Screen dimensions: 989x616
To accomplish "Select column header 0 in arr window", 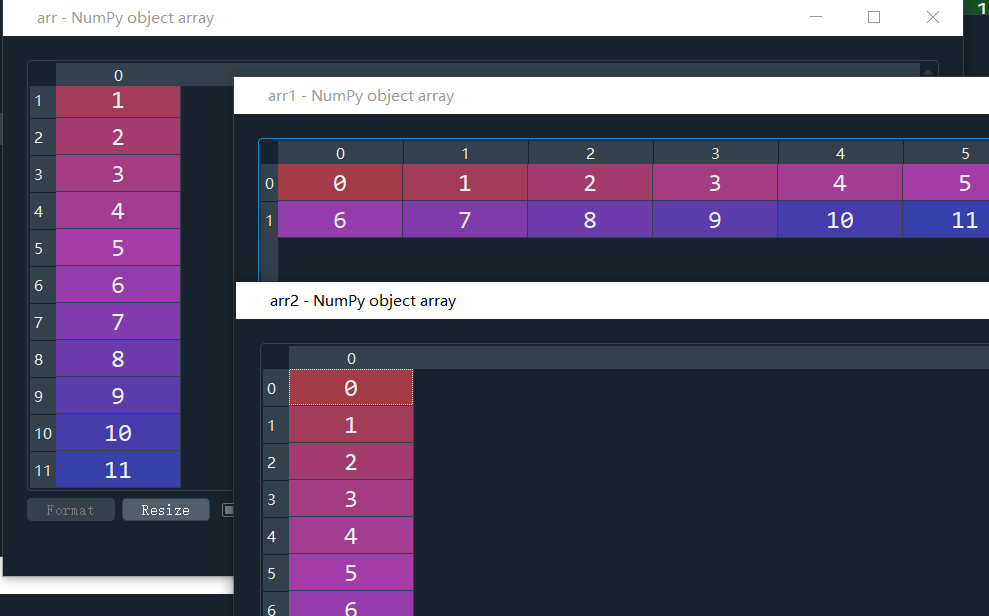I will tap(118, 75).
